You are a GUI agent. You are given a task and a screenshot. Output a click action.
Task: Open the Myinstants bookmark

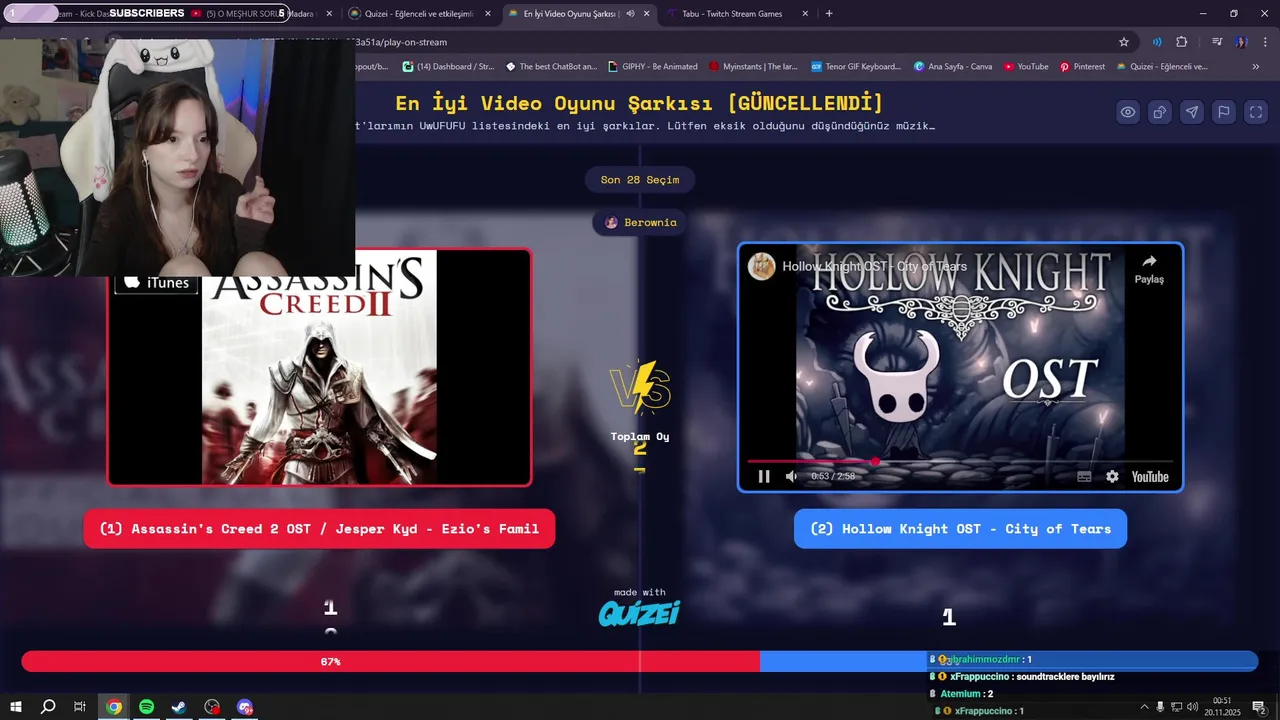pos(753,67)
